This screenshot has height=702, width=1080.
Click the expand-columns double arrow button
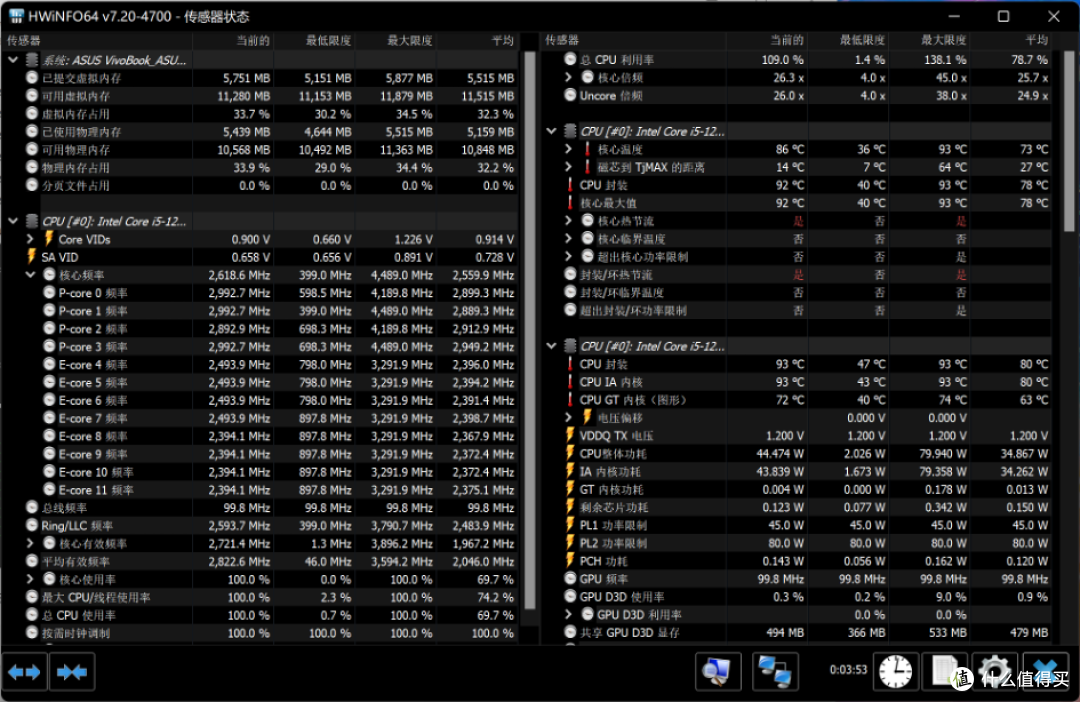pos(24,672)
